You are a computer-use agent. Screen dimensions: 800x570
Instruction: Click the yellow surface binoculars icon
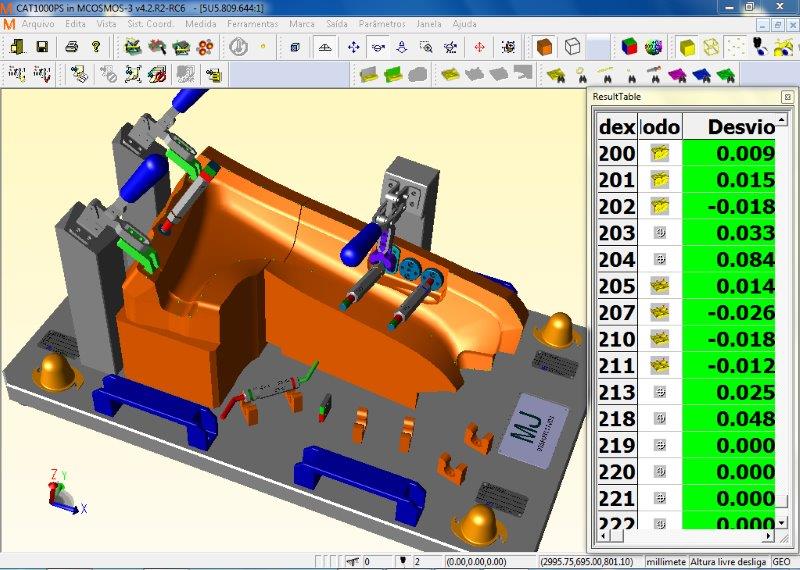(556, 76)
